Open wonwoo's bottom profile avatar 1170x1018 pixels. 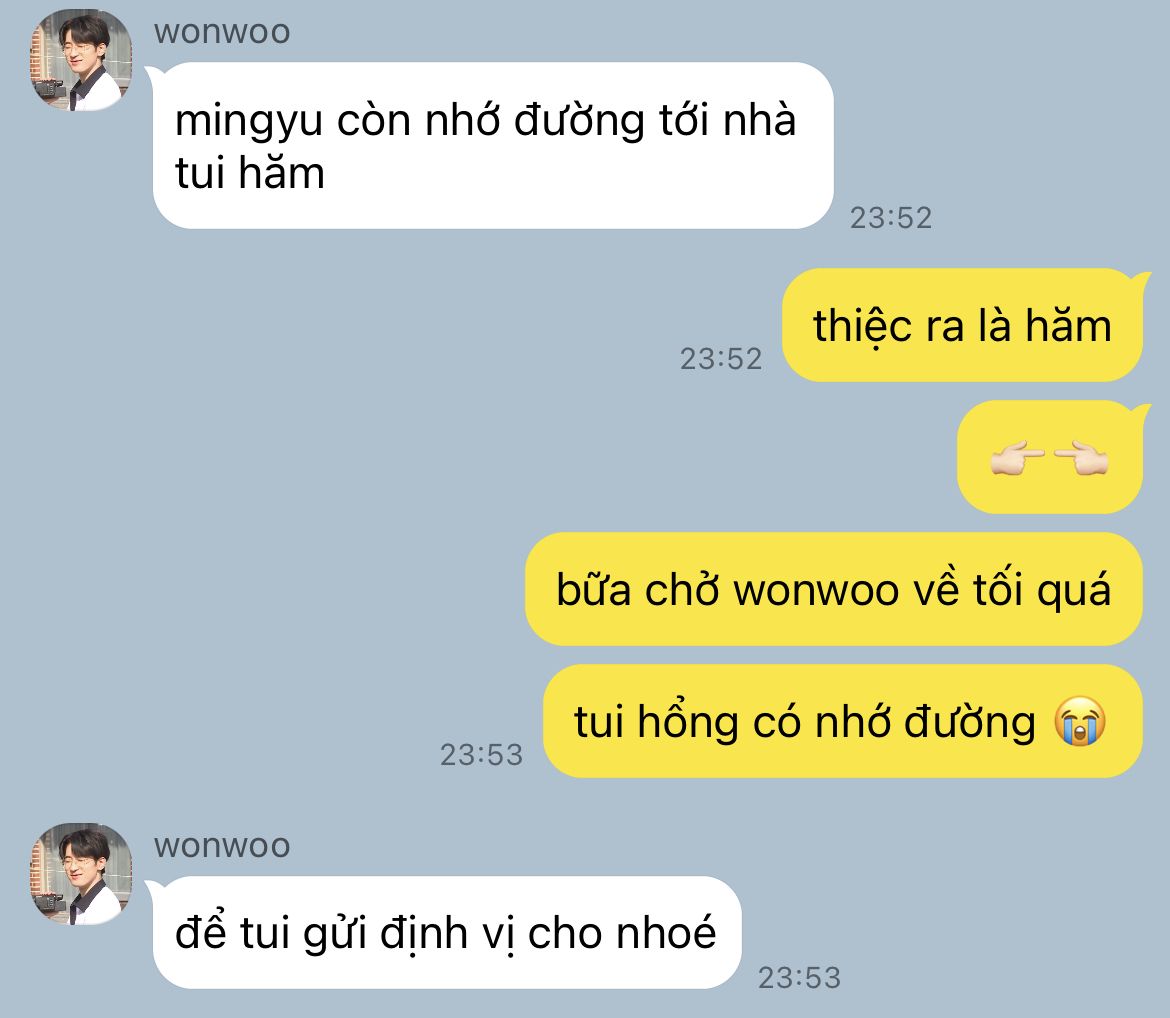click(81, 874)
